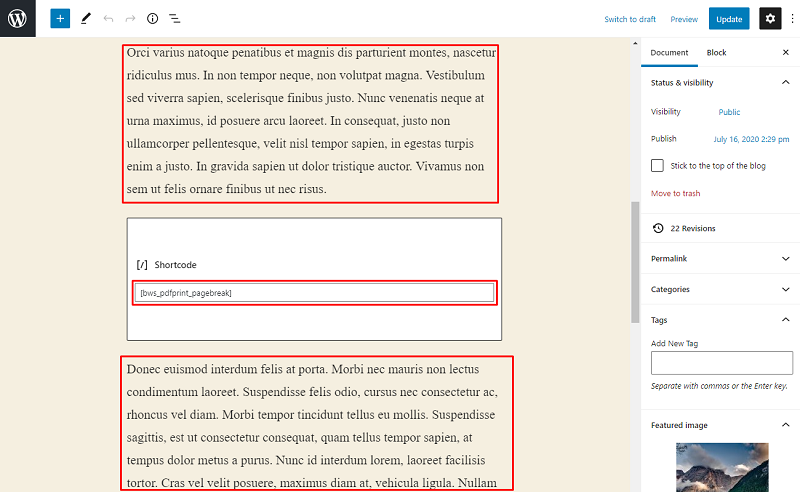Click the featured image mountain thumbnail
Image resolution: width=800 pixels, height=492 pixels.
click(x=722, y=468)
